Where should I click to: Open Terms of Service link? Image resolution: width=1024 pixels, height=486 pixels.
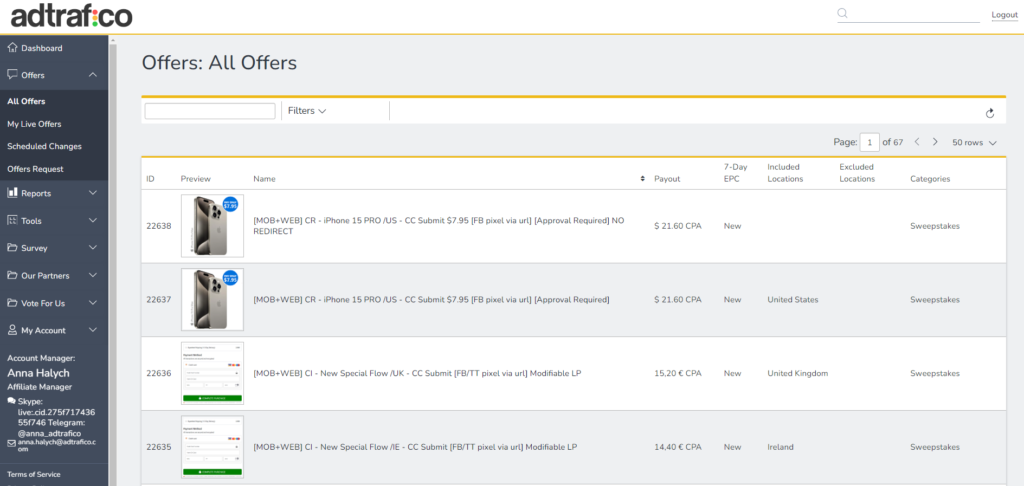pyautogui.click(x=34, y=475)
